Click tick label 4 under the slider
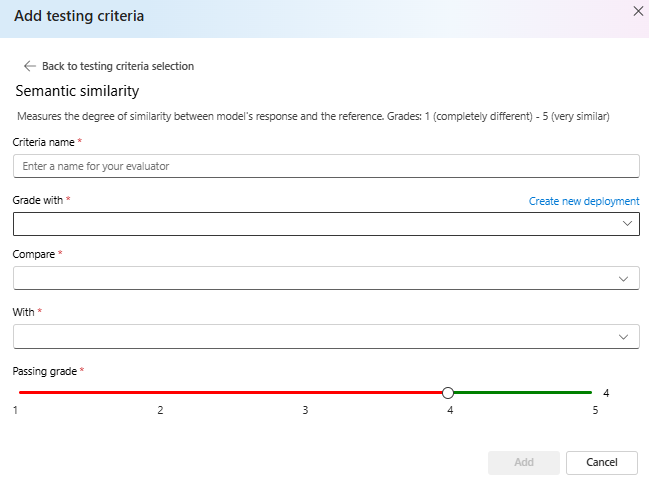This screenshot has height=481, width=649. 450,411
